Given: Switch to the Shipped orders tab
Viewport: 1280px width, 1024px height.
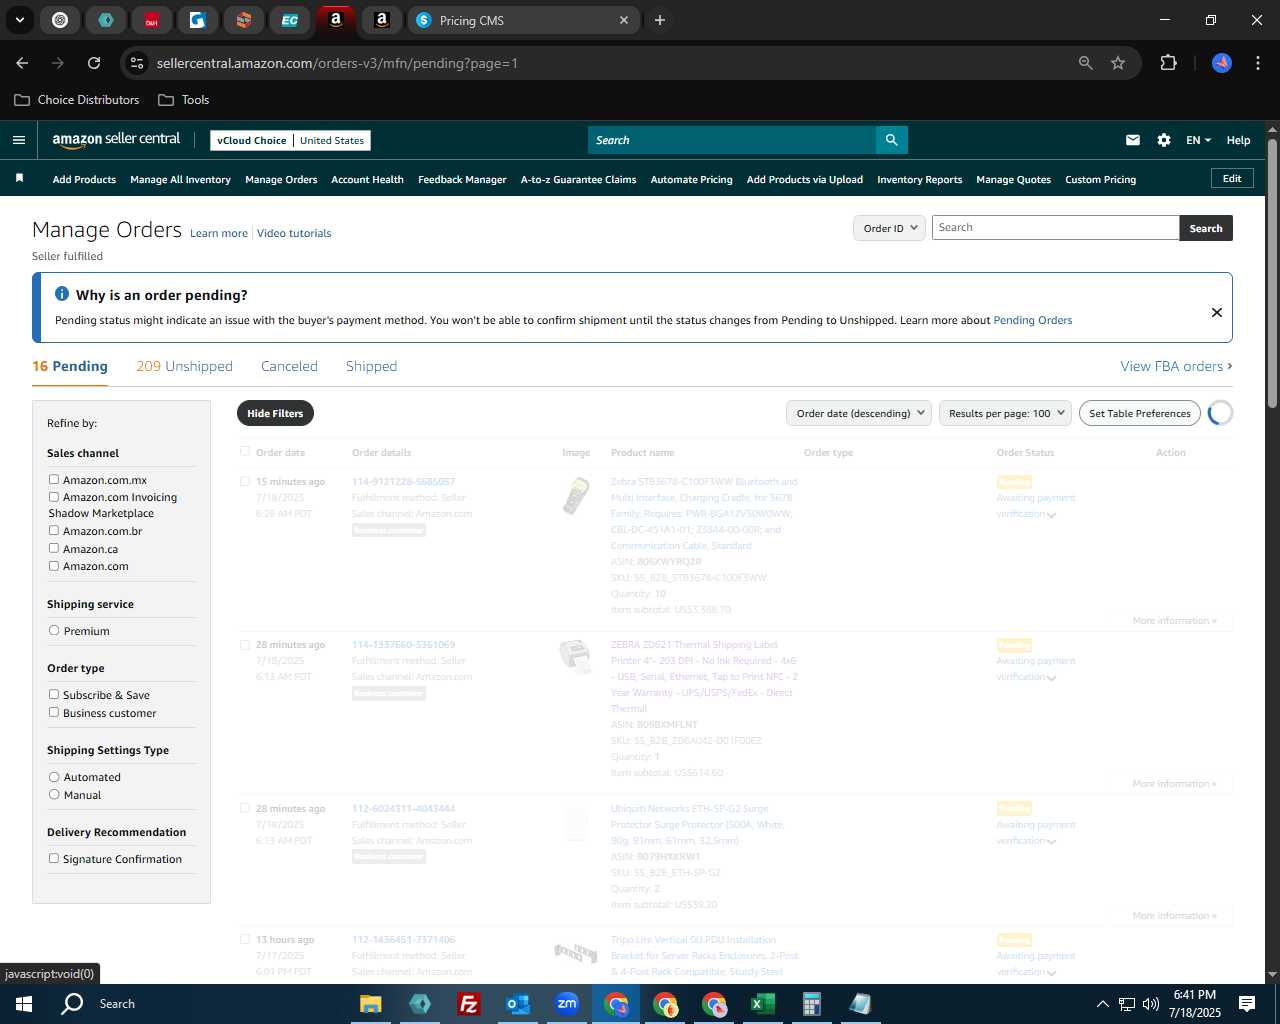Looking at the screenshot, I should tap(371, 366).
